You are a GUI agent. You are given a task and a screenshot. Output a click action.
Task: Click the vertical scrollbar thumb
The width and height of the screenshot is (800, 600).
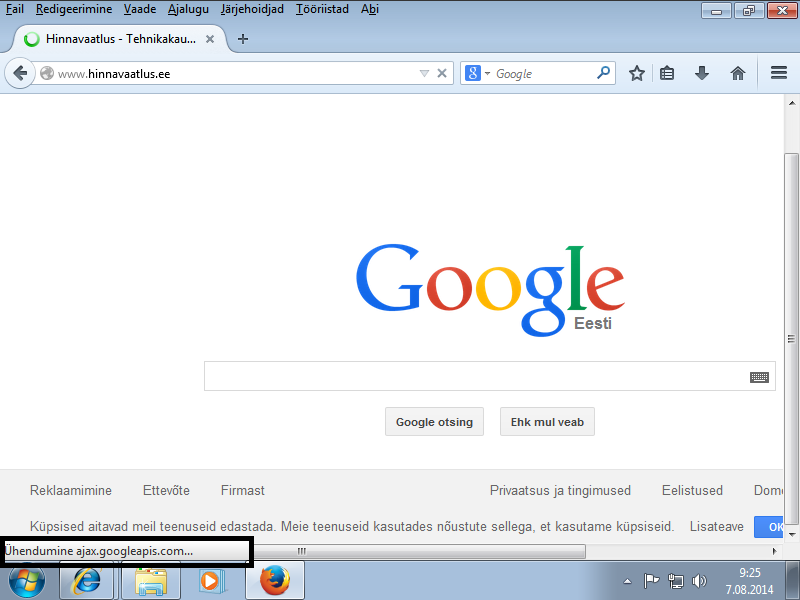(791, 339)
